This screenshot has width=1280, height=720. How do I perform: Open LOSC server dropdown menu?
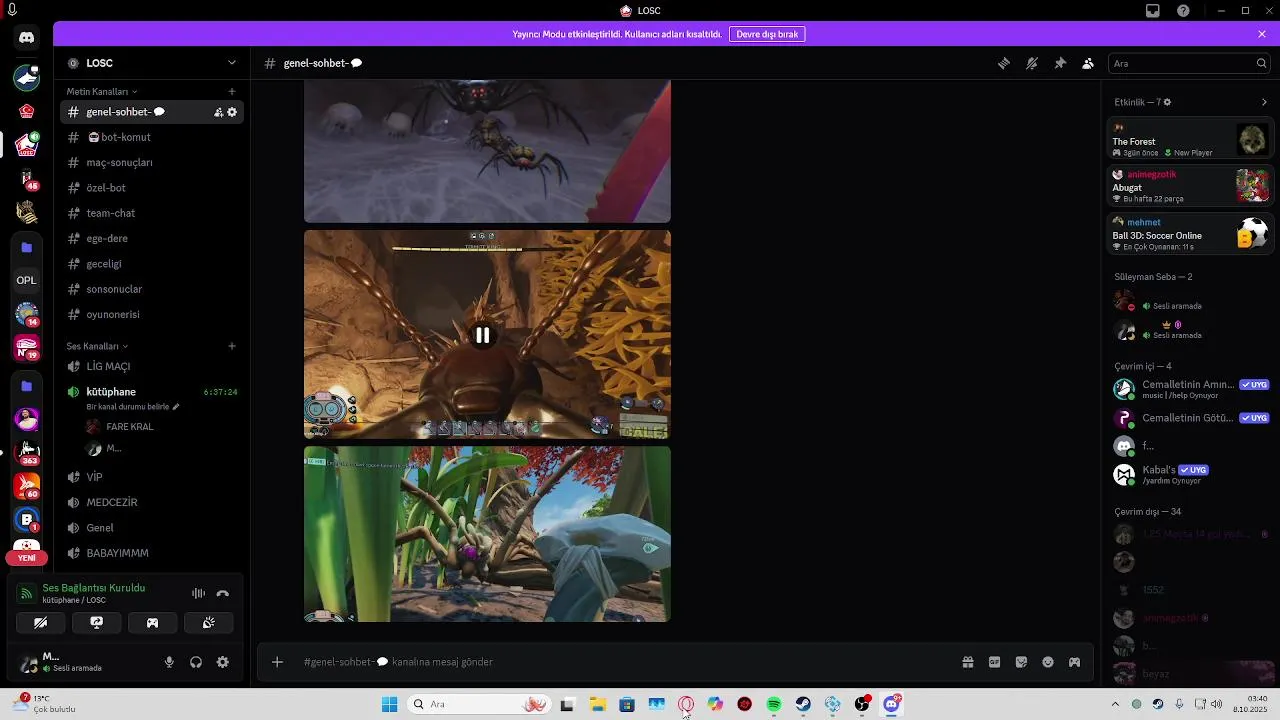click(x=232, y=63)
